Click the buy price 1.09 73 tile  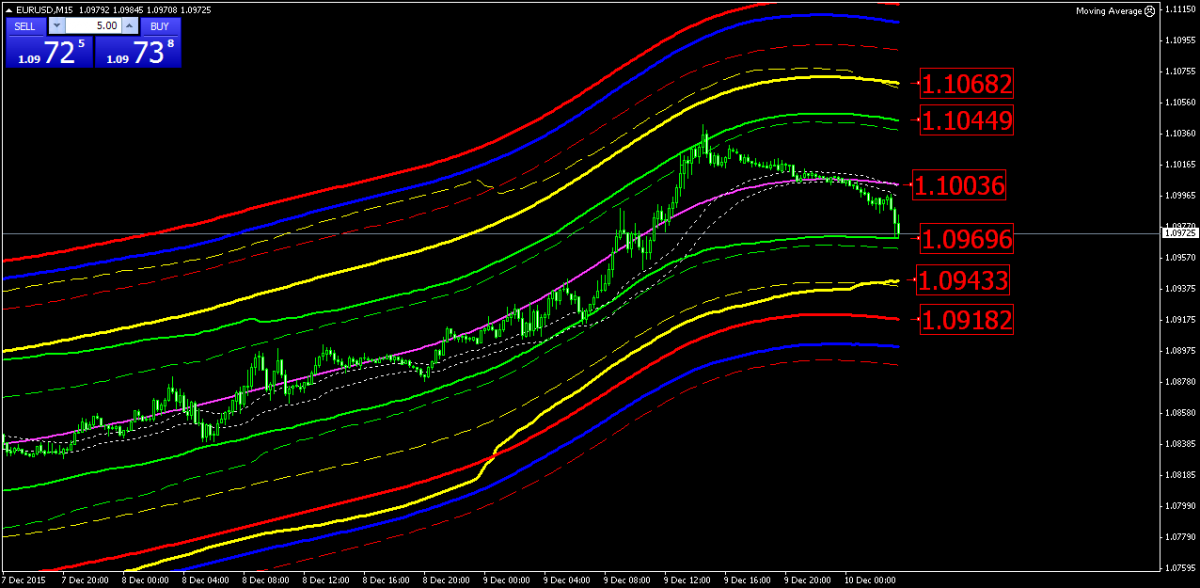click(139, 53)
